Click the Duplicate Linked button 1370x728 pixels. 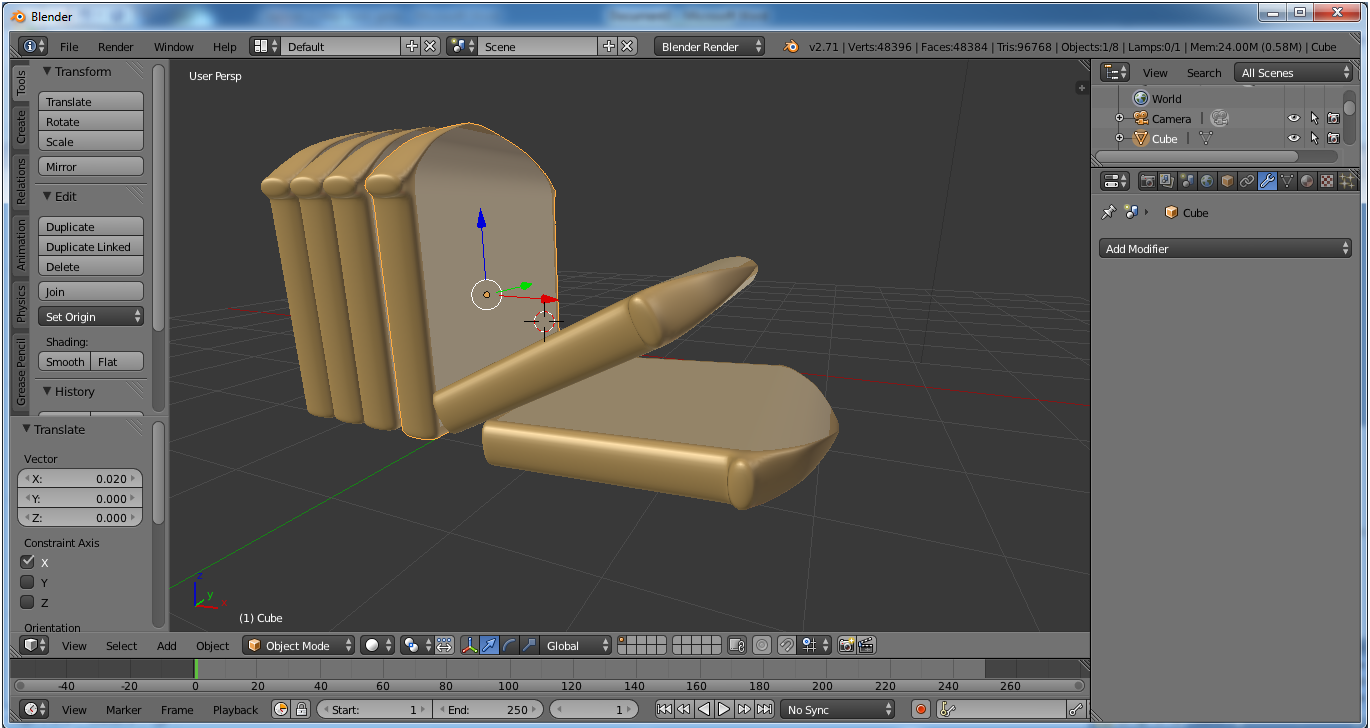(89, 247)
